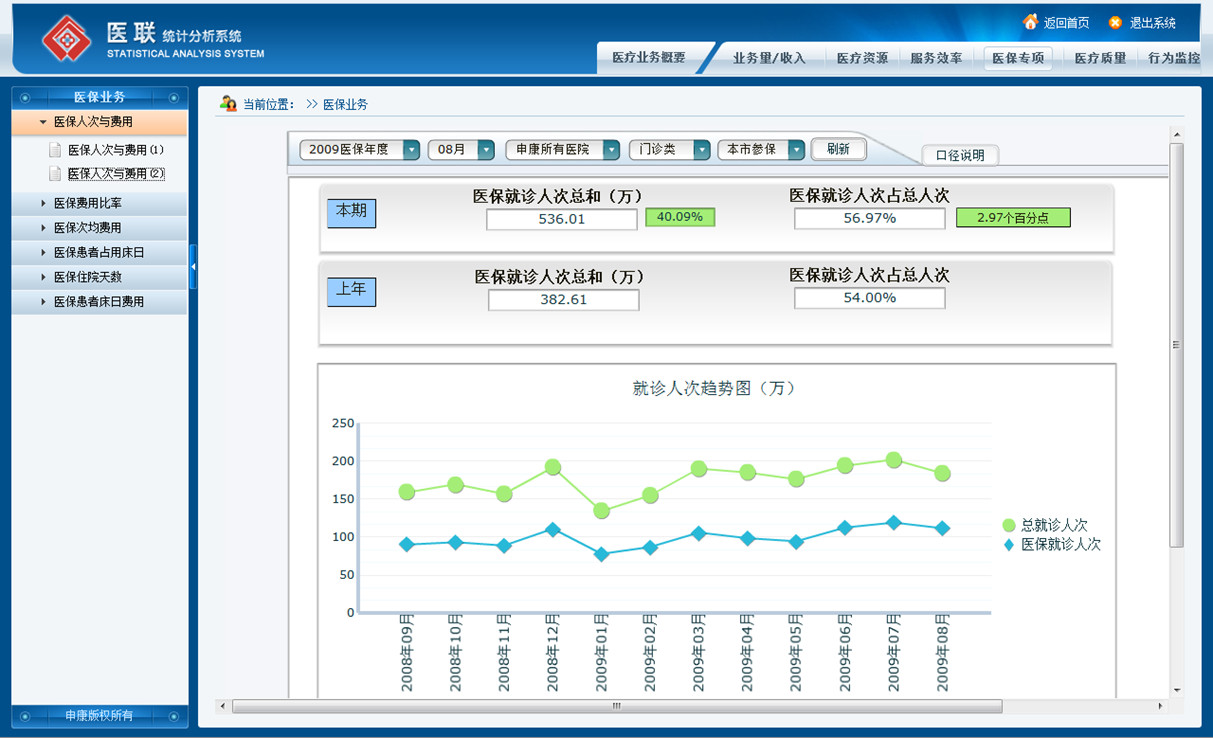Click the document icon for 医保人次与费用 (2)
Viewport: 1213px width, 738px height.
pos(56,174)
